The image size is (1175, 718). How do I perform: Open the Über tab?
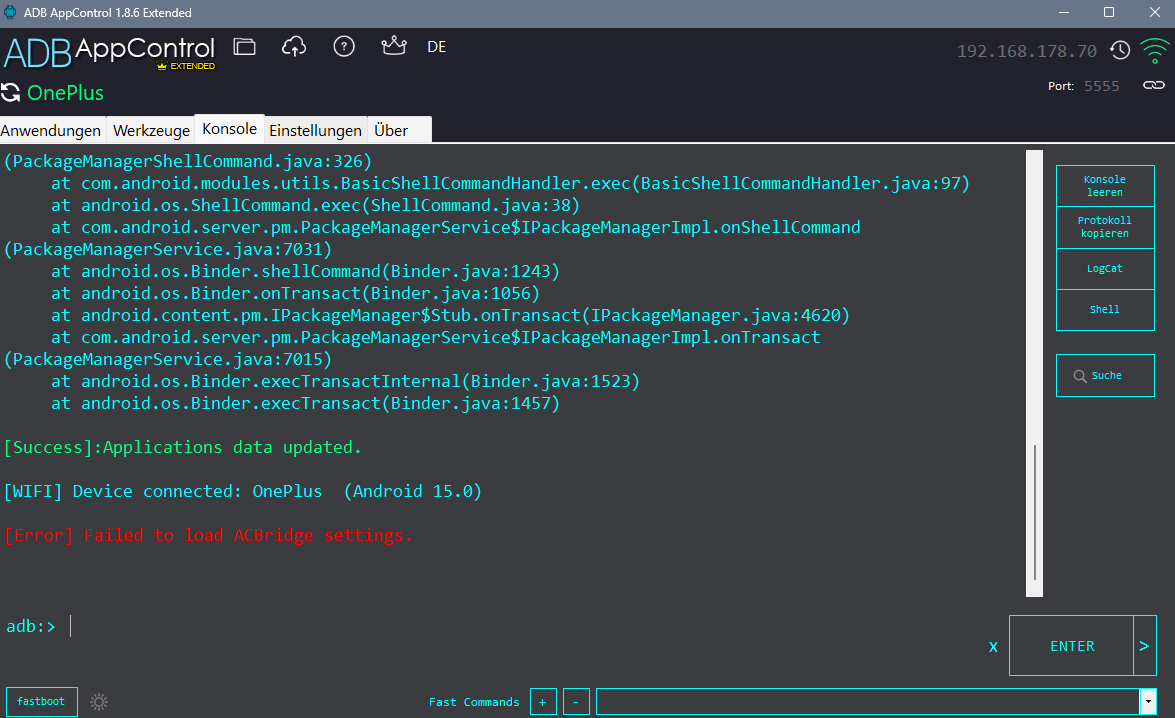(x=391, y=130)
